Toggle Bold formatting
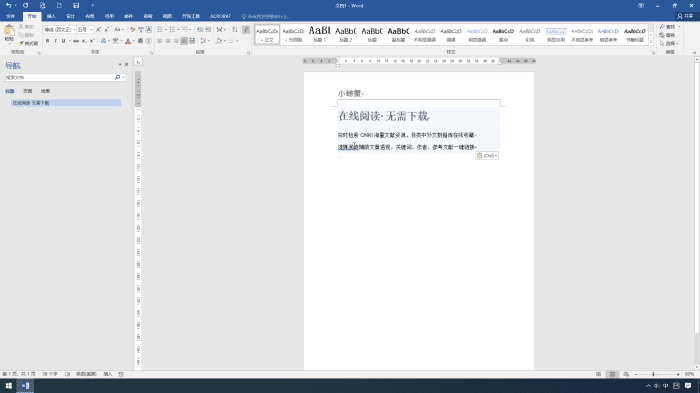Image resolution: width=700 pixels, height=393 pixels. (47, 41)
